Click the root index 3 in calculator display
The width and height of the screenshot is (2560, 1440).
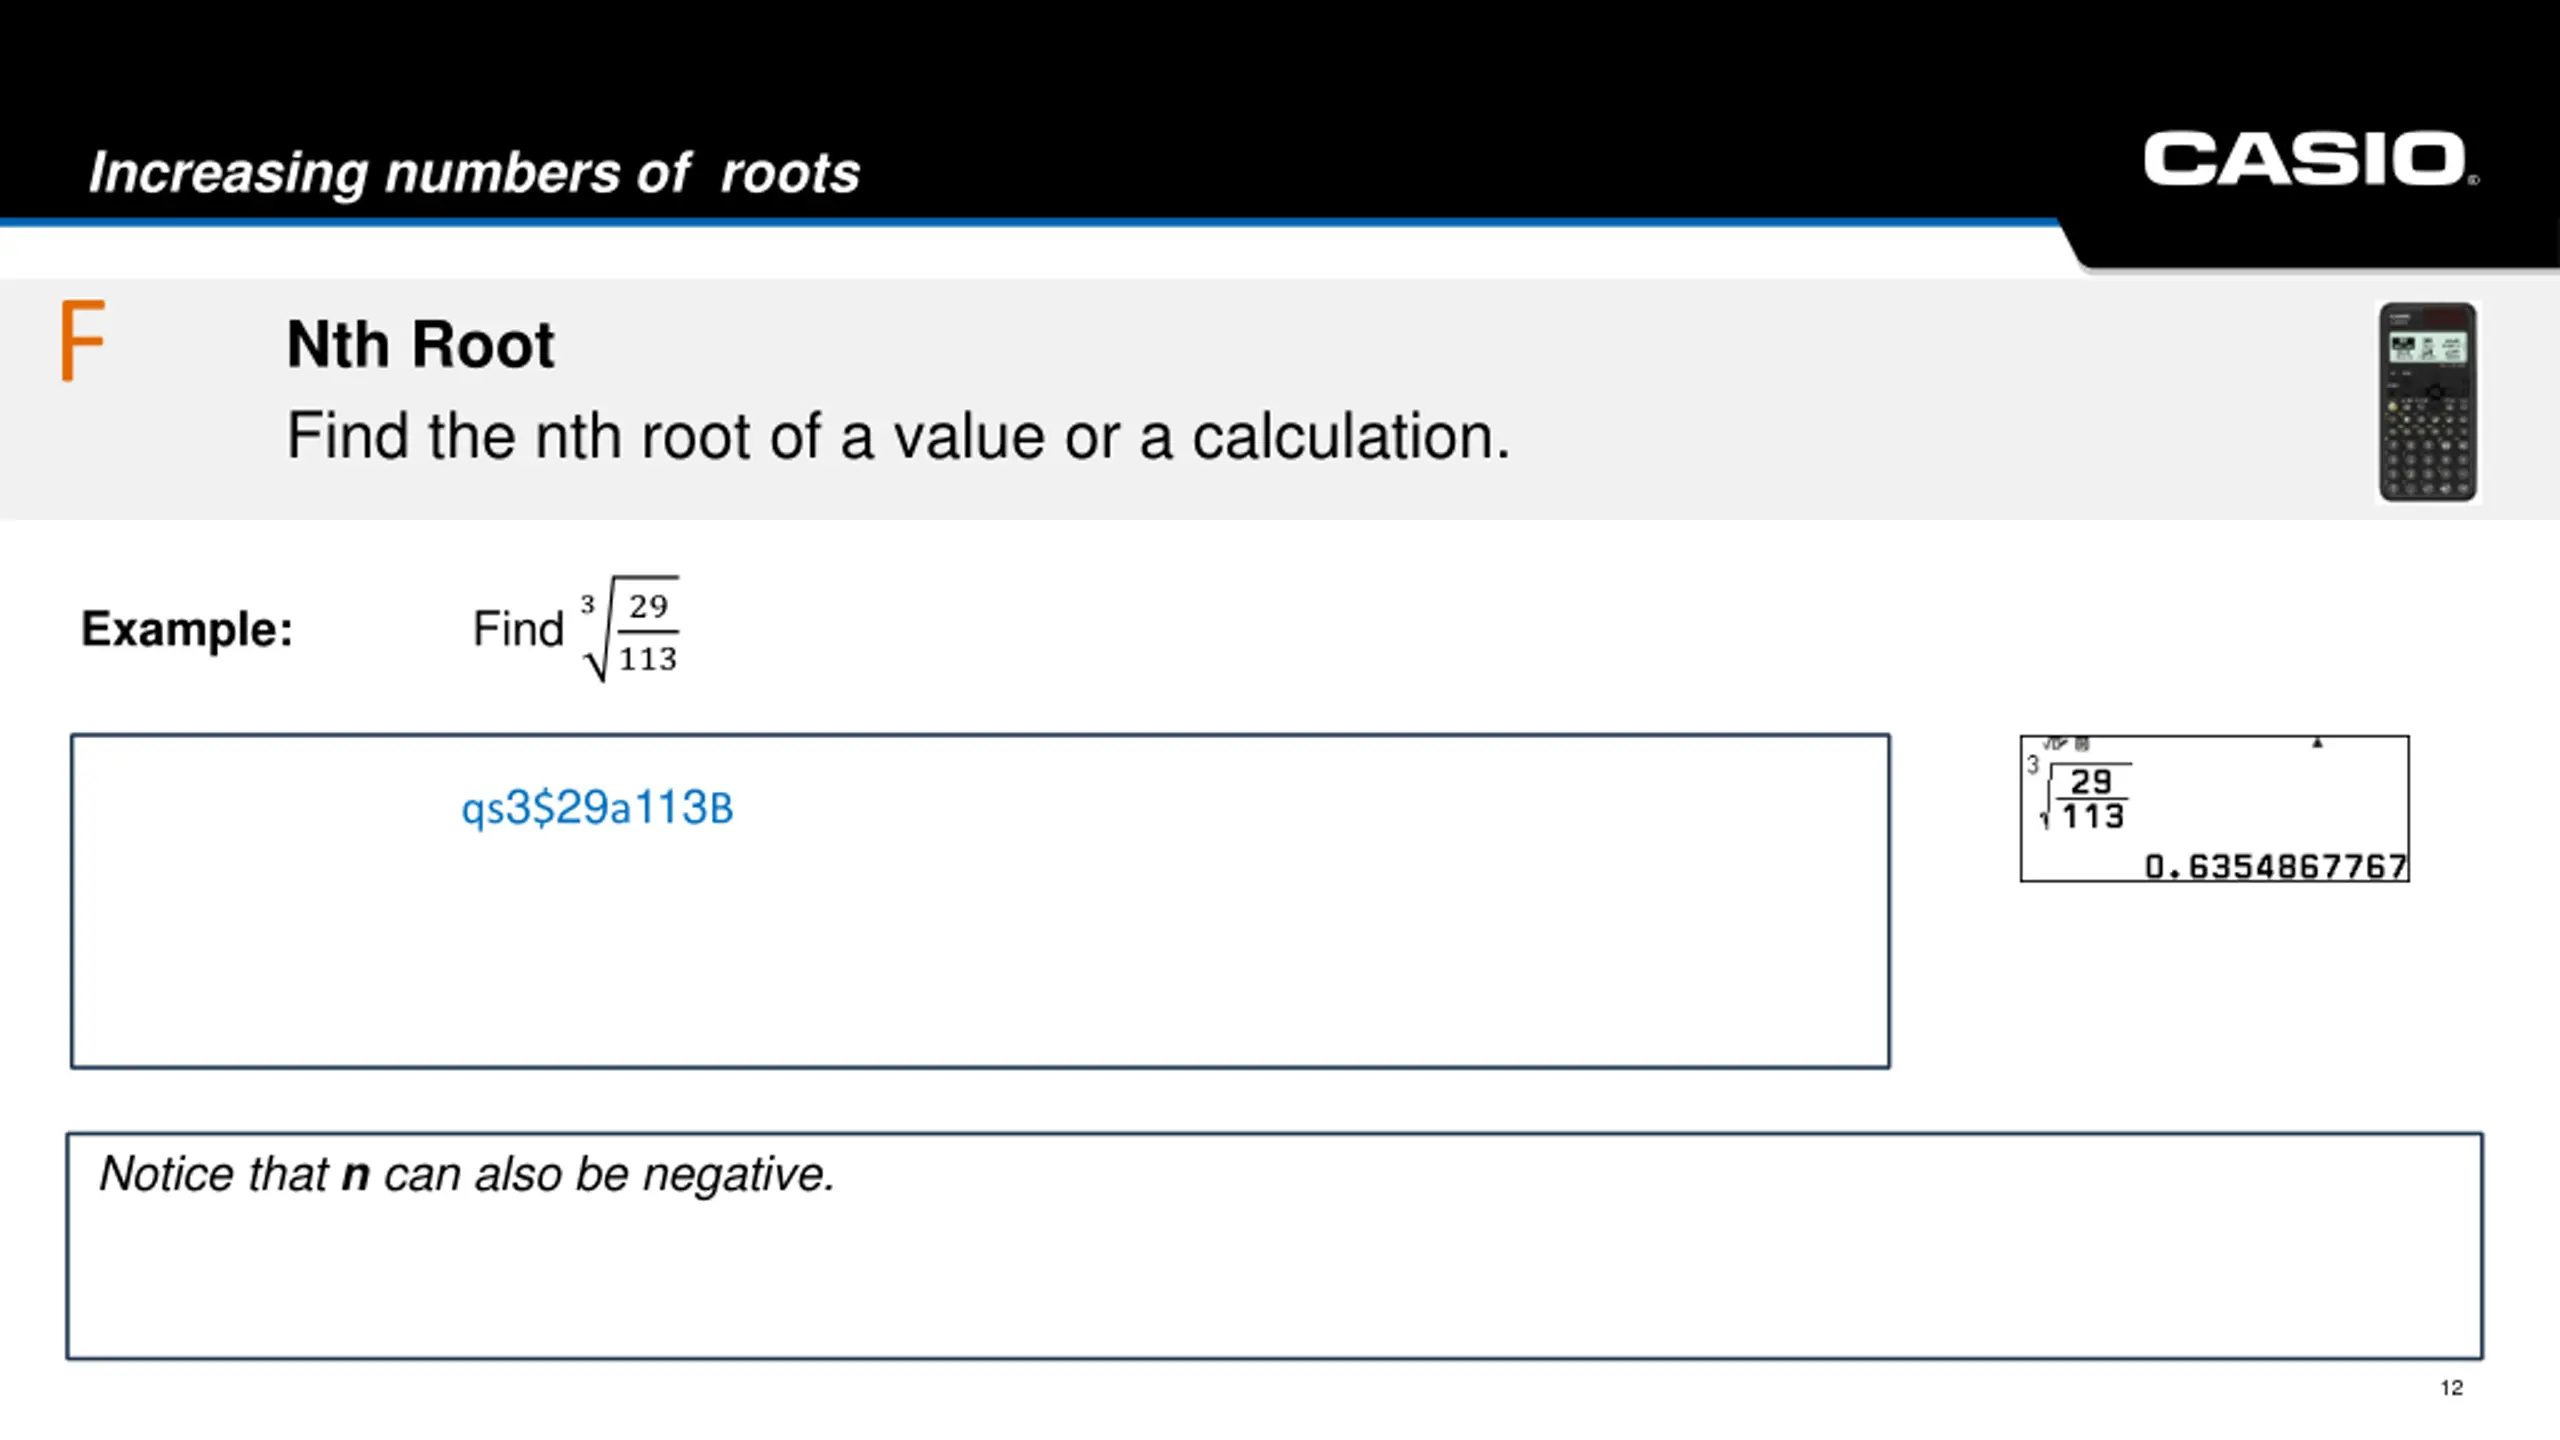coord(2032,765)
